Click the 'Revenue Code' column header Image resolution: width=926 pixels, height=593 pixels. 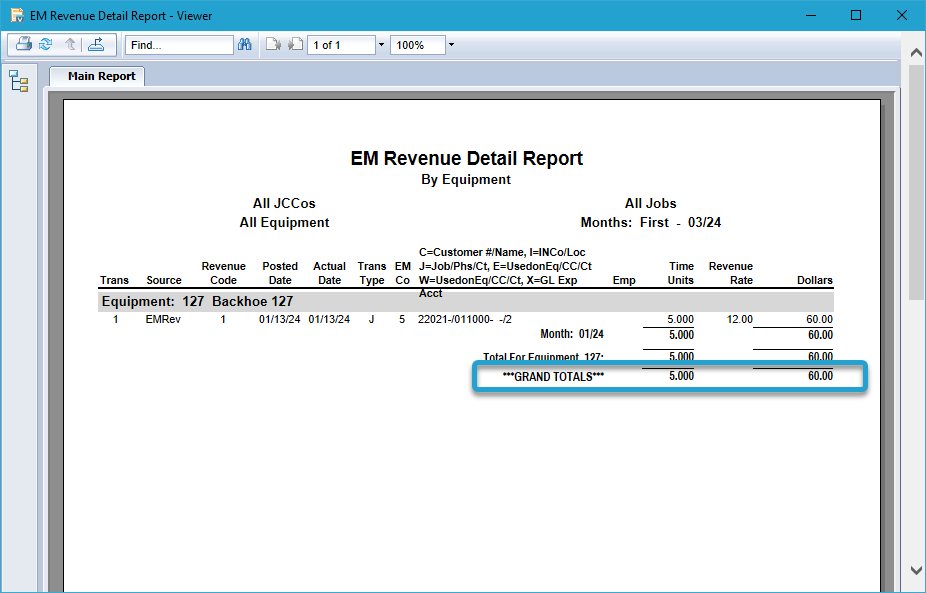click(x=223, y=273)
